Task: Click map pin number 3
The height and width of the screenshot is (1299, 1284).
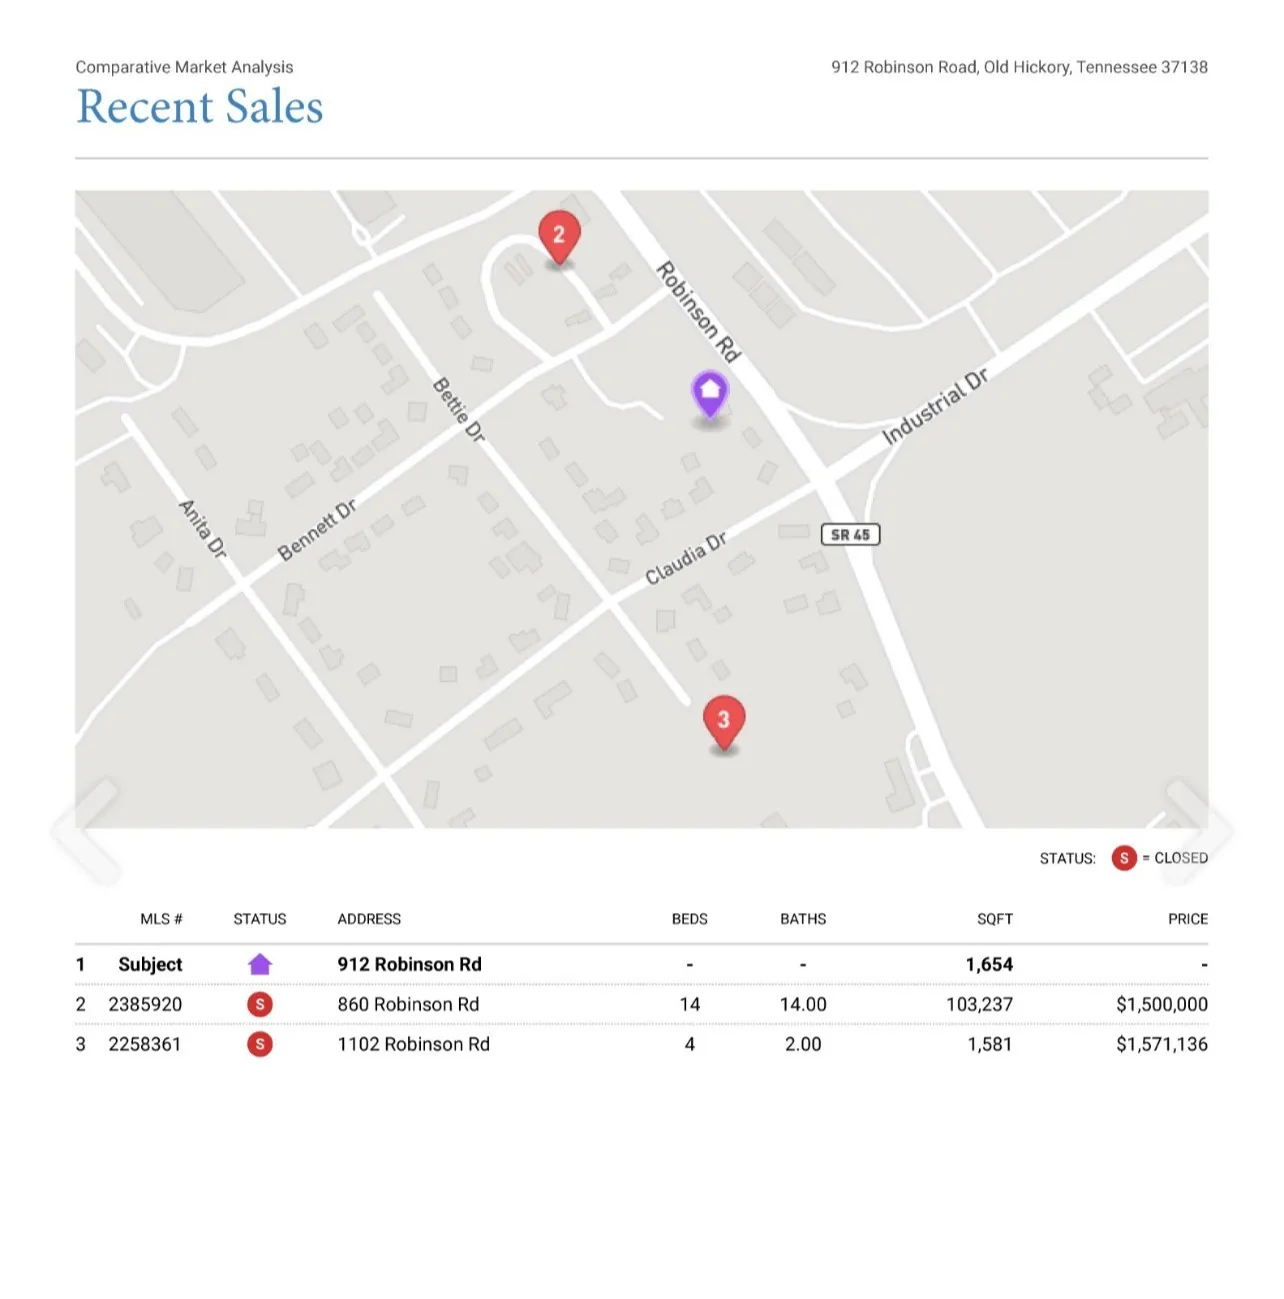Action: click(723, 720)
